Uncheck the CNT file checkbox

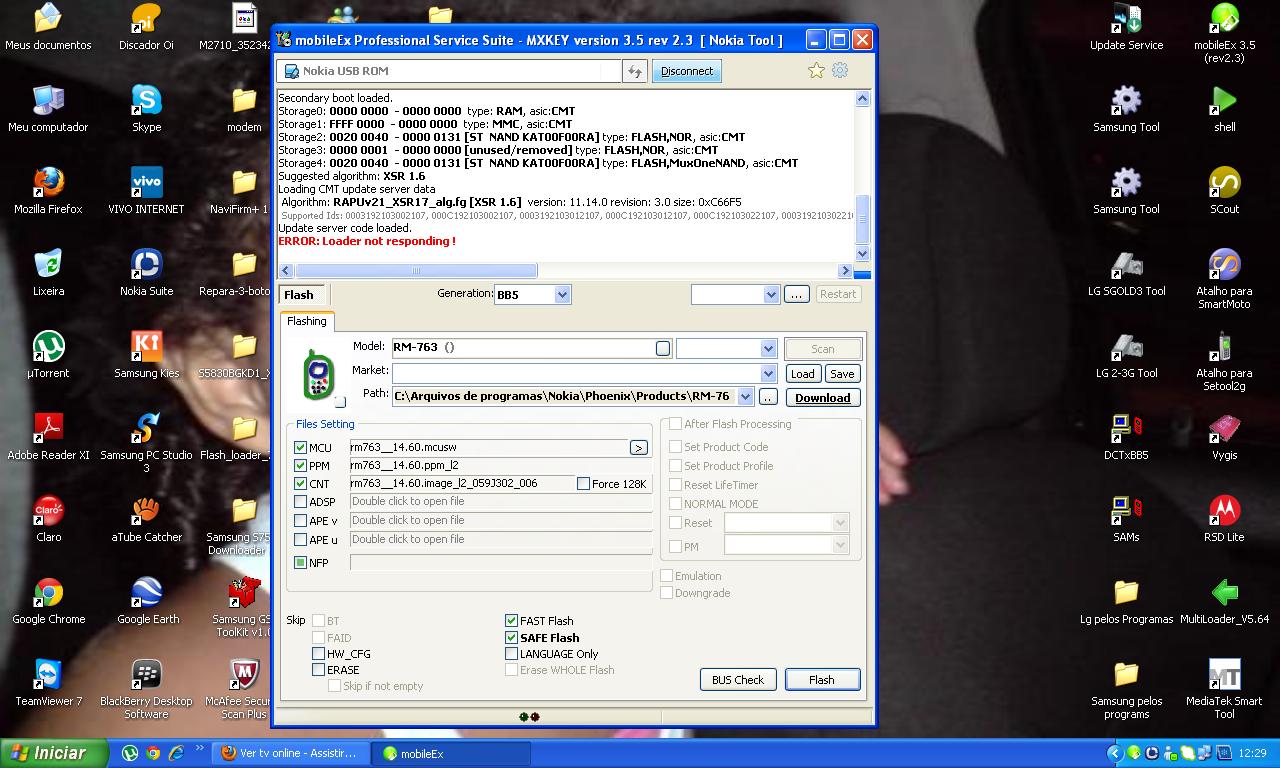click(x=300, y=484)
